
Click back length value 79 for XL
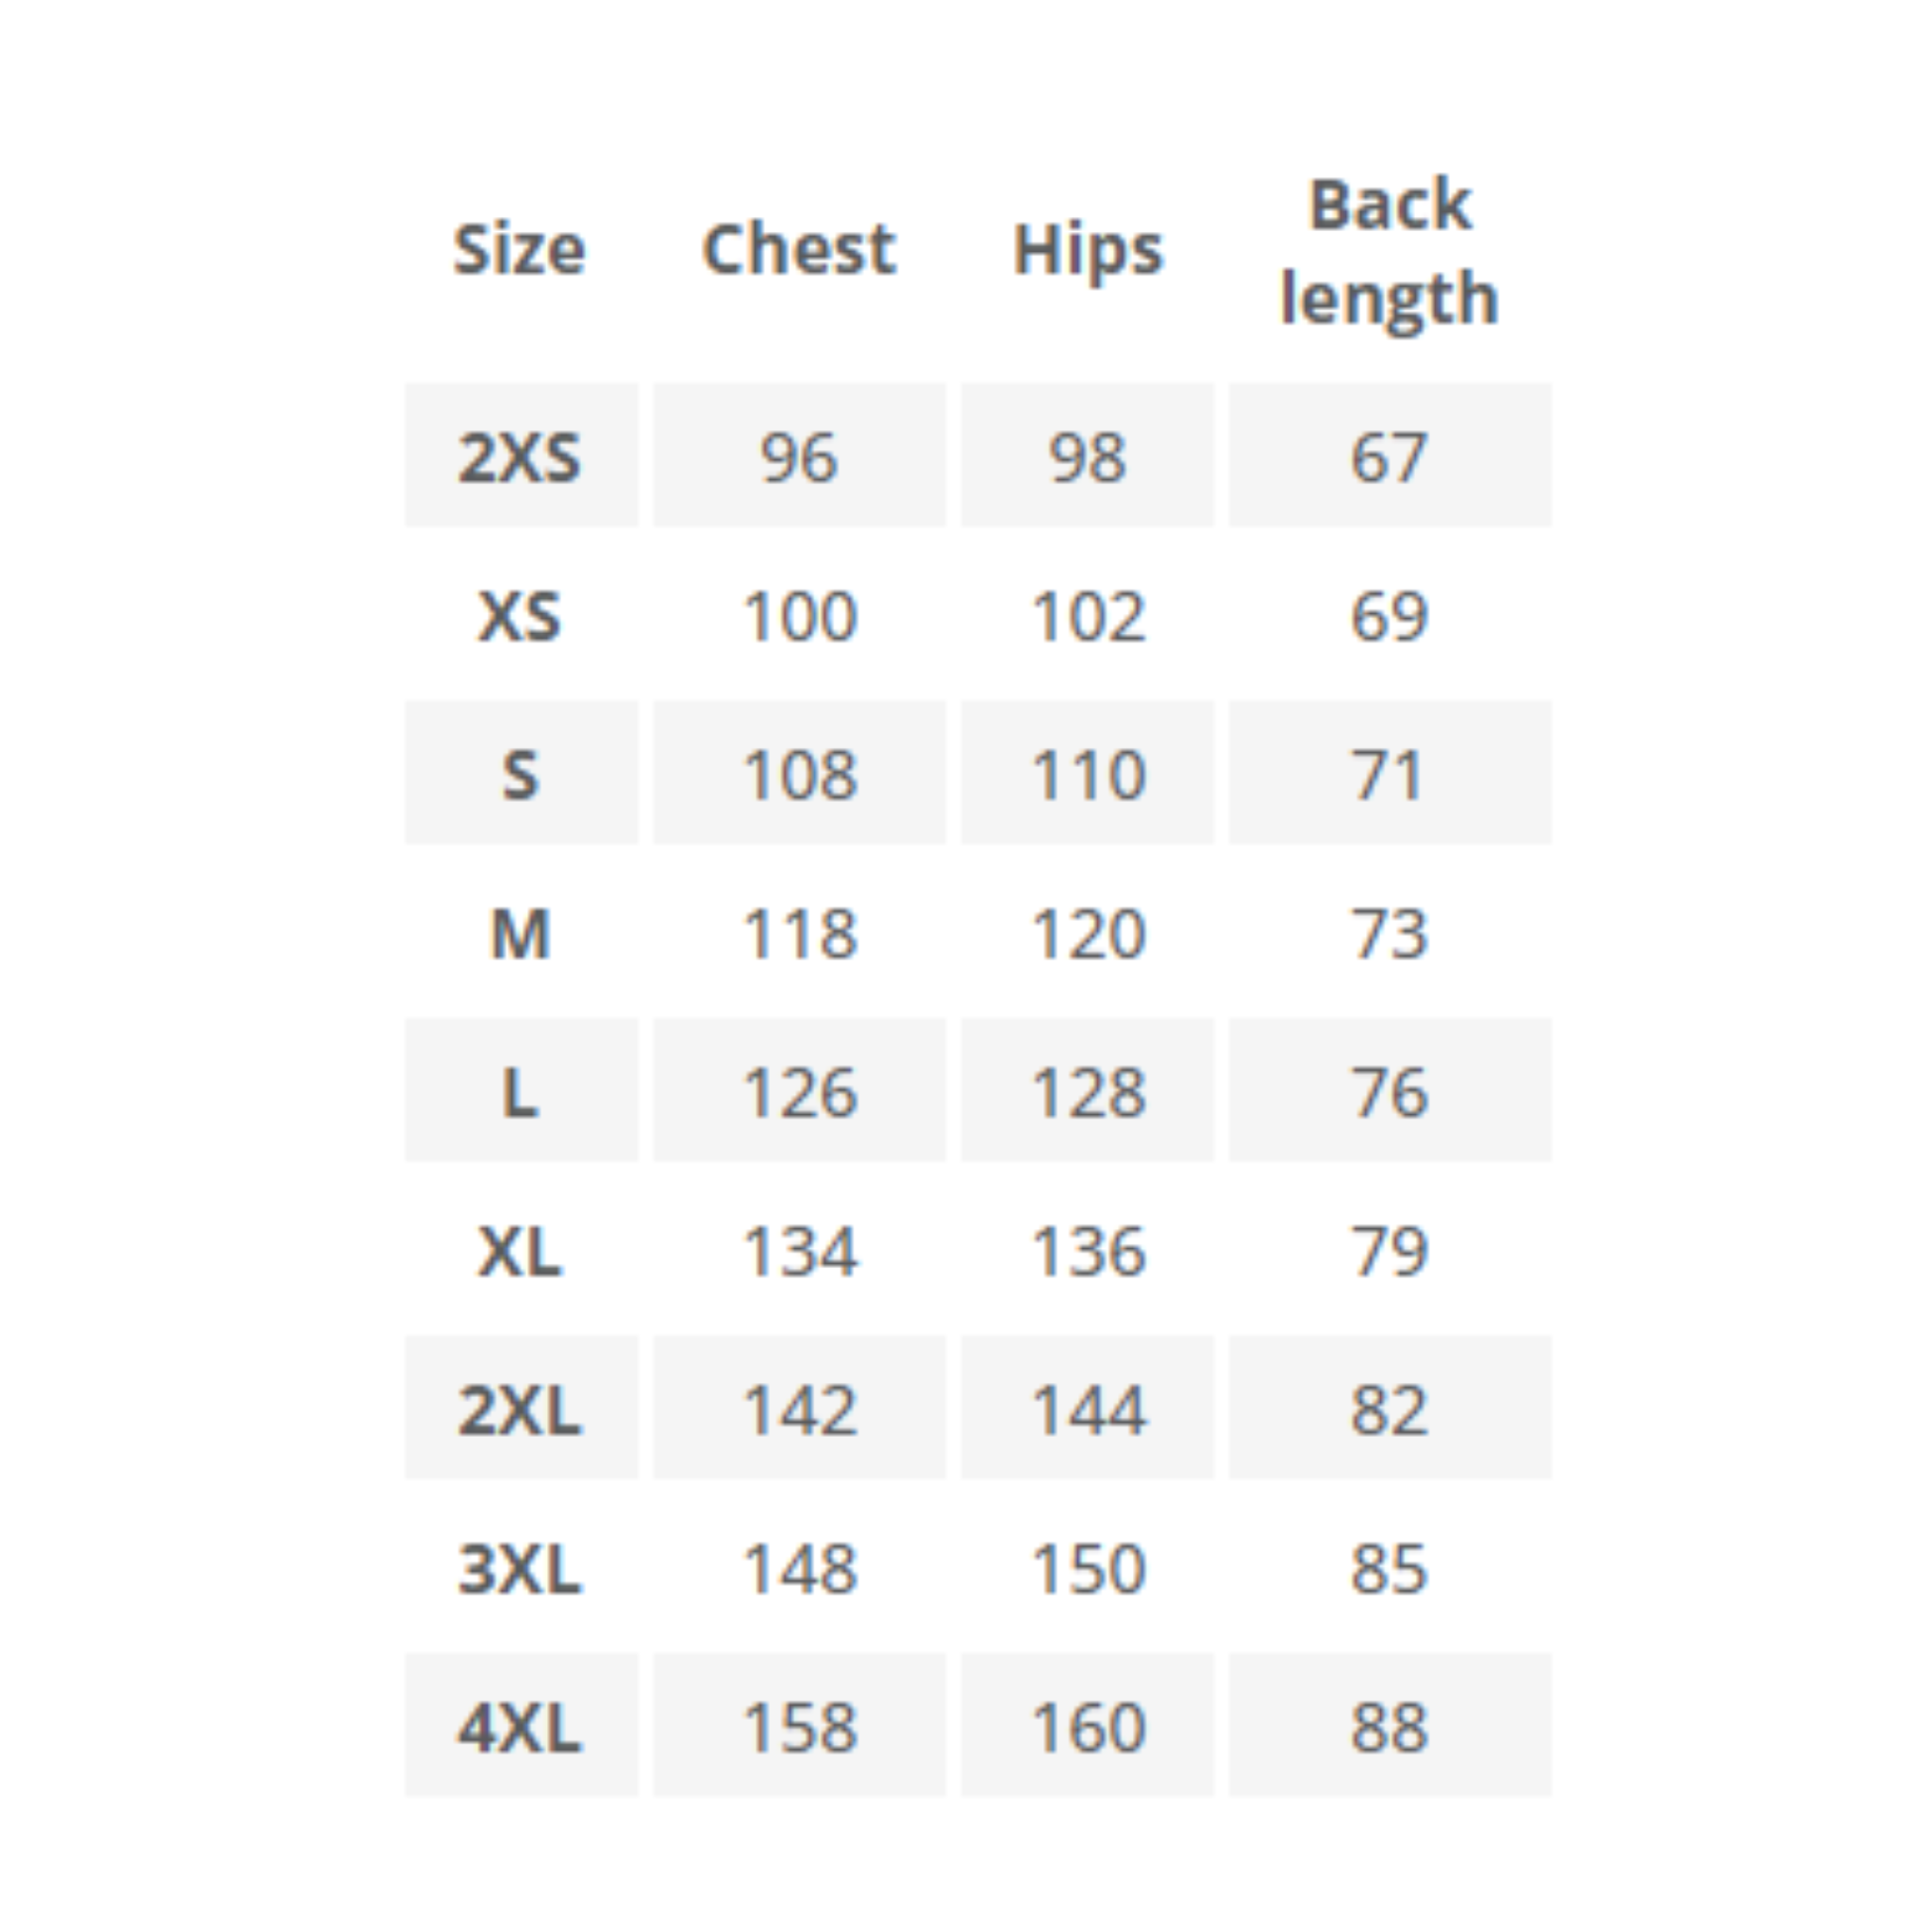(1389, 1251)
